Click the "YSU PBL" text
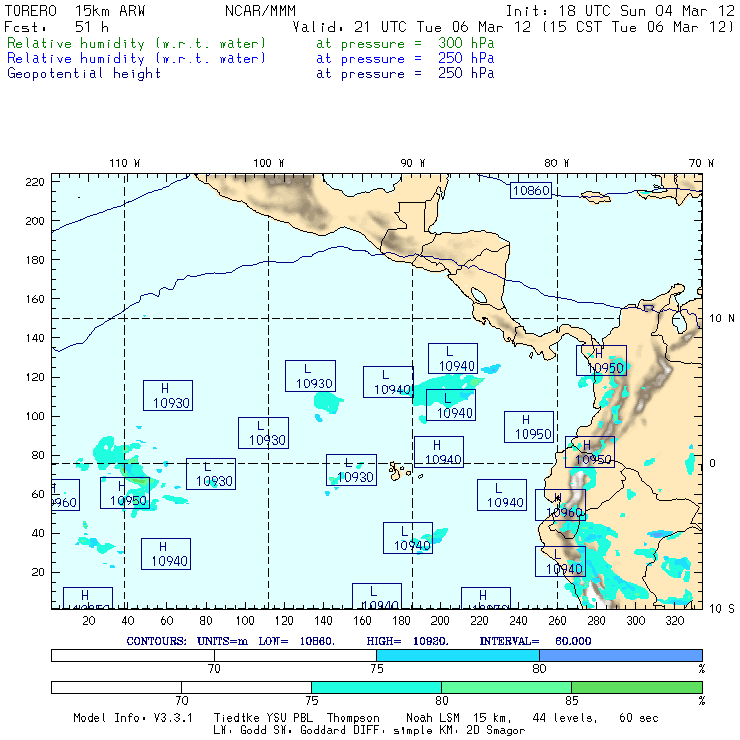The width and height of the screenshot is (740, 740). pyautogui.click(x=290, y=718)
